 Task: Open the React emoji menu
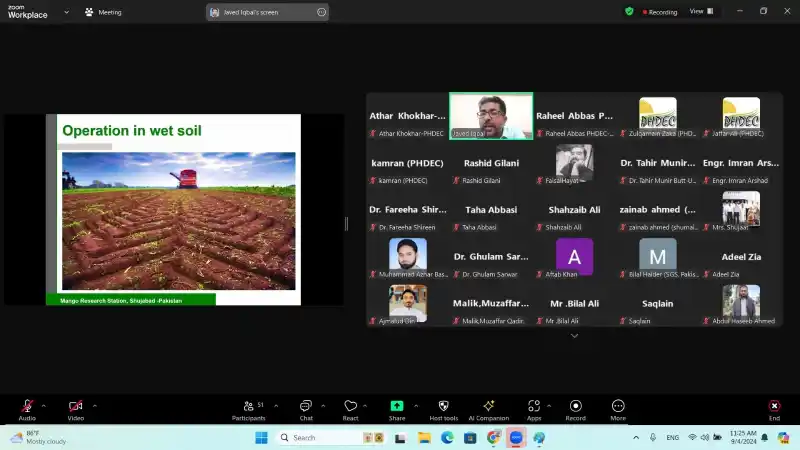(x=350, y=408)
